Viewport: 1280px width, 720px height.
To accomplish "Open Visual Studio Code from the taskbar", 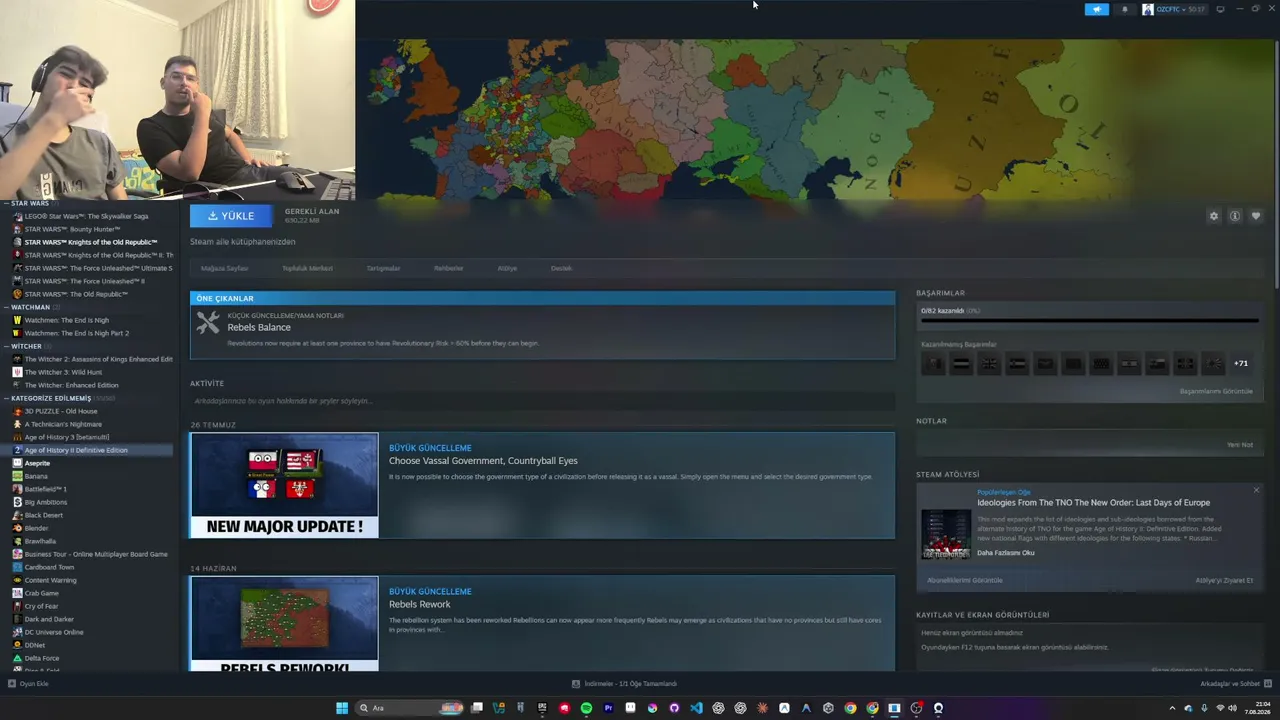I will pyautogui.click(x=696, y=708).
